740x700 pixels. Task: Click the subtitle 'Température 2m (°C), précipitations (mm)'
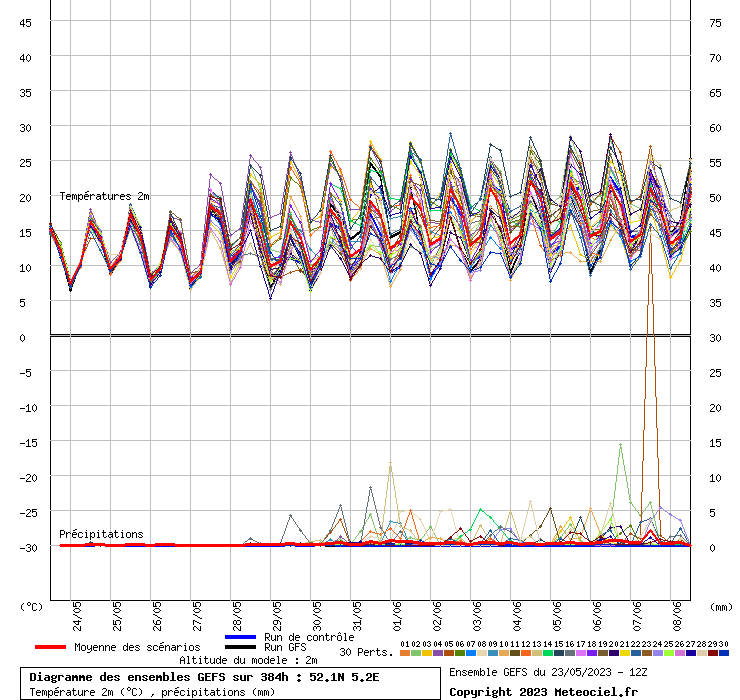pos(152,692)
